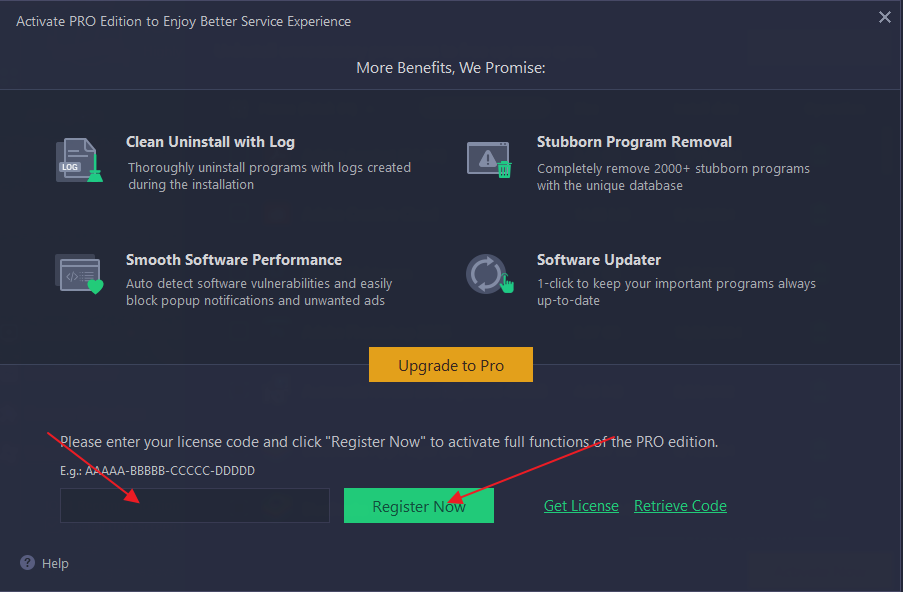The width and height of the screenshot is (903, 592).
Task: Click the Help question mark icon
Action: point(27,563)
